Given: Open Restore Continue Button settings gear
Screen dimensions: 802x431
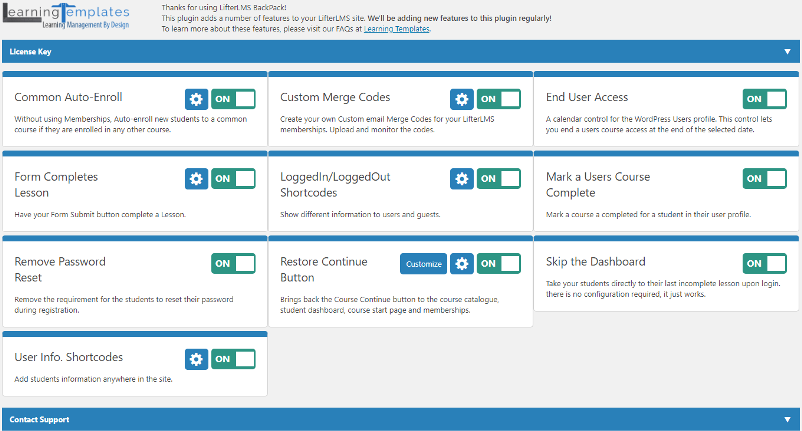Looking at the screenshot, I should point(462,264).
